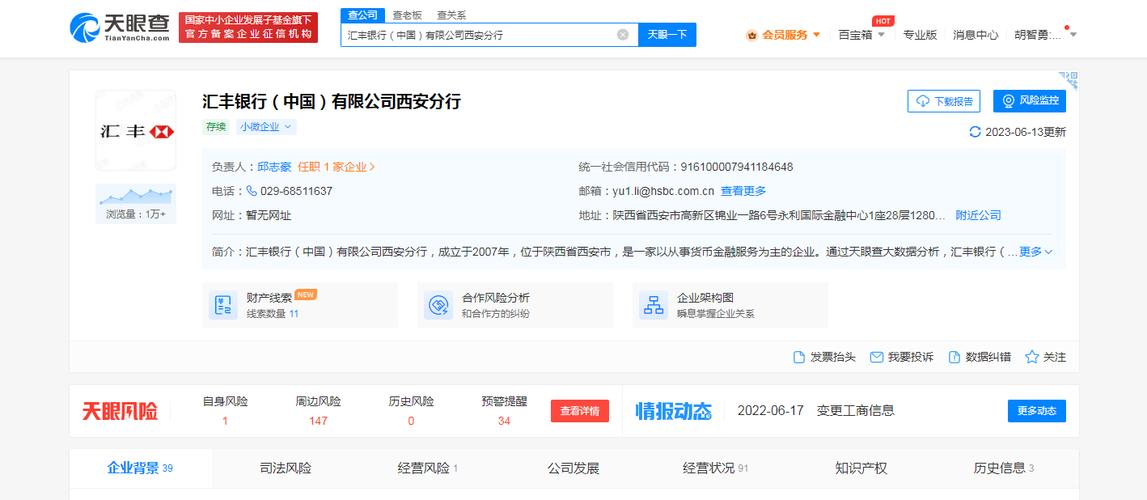The height and width of the screenshot is (500, 1147).
Task: Switch to 经营状况 tab
Action: pyautogui.click(x=715, y=469)
